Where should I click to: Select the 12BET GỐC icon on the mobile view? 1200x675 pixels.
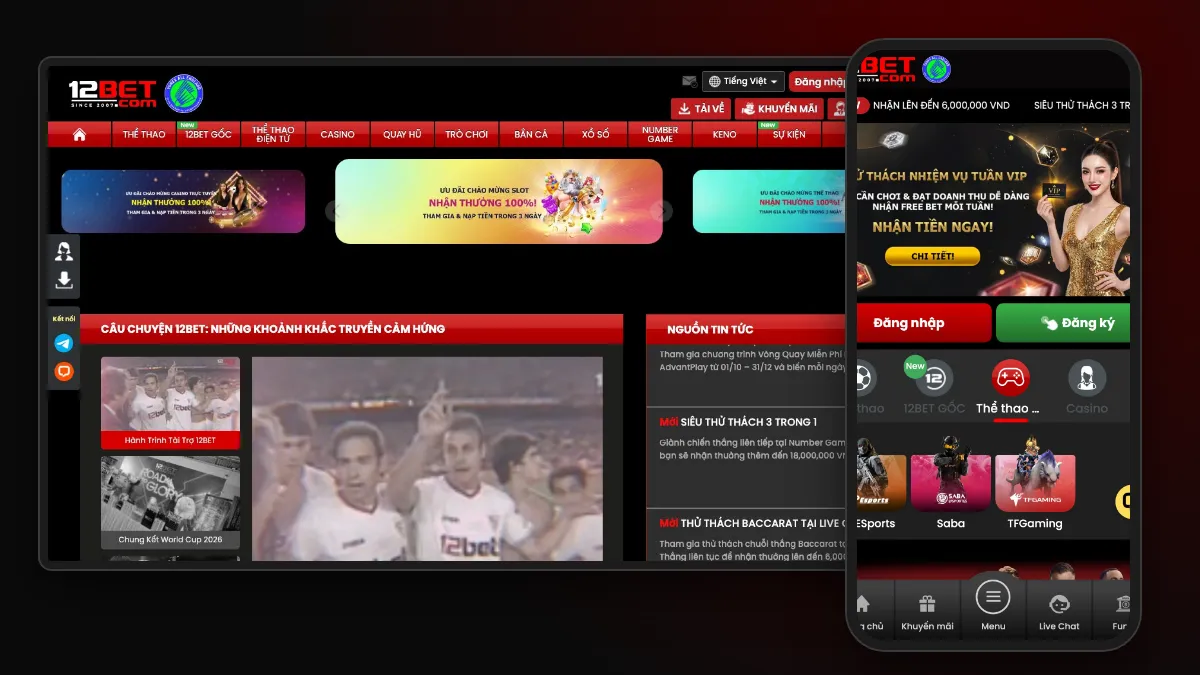tap(934, 378)
